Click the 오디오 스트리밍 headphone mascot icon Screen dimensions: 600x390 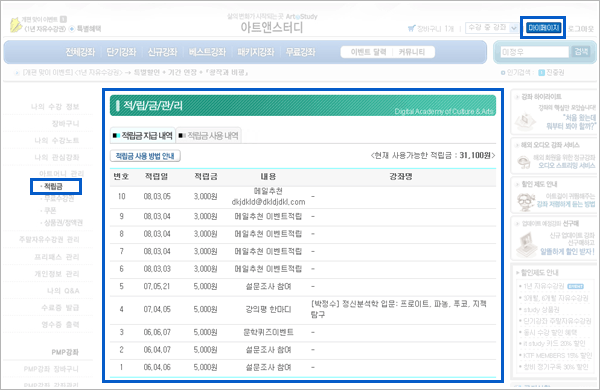point(524,162)
